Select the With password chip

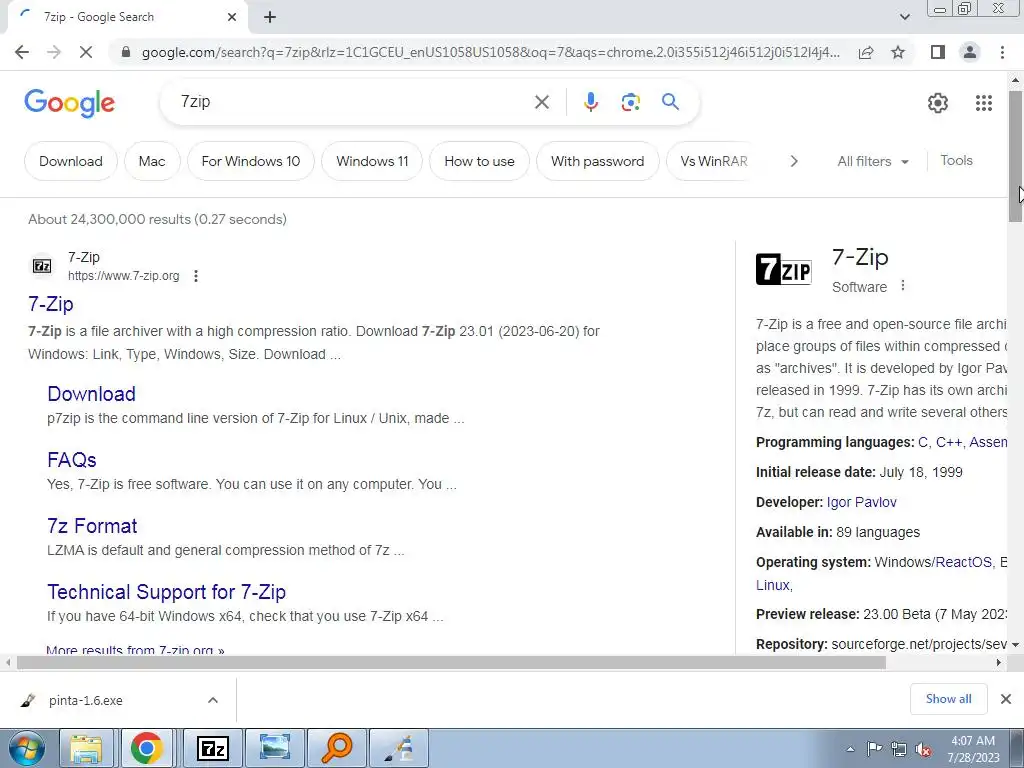click(598, 161)
